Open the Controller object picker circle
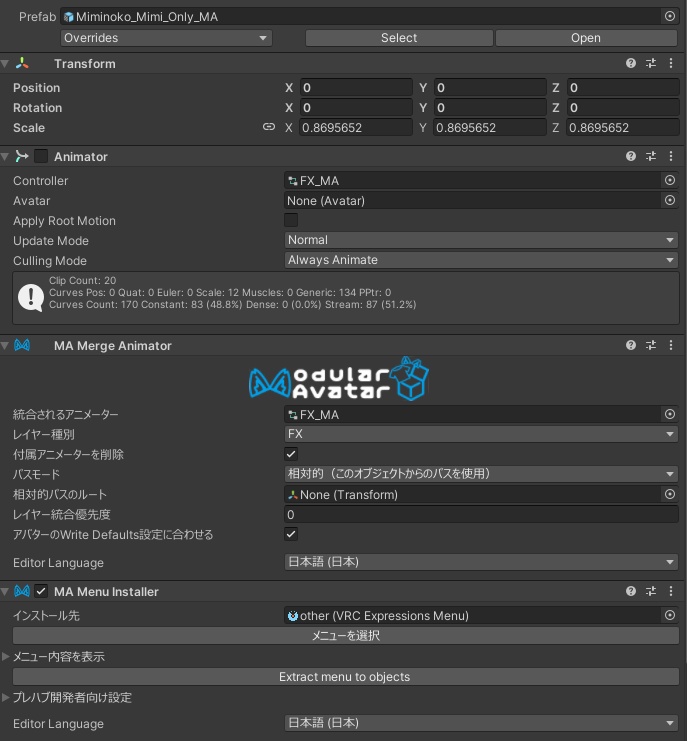The height and width of the screenshot is (741, 687). pyautogui.click(x=670, y=181)
